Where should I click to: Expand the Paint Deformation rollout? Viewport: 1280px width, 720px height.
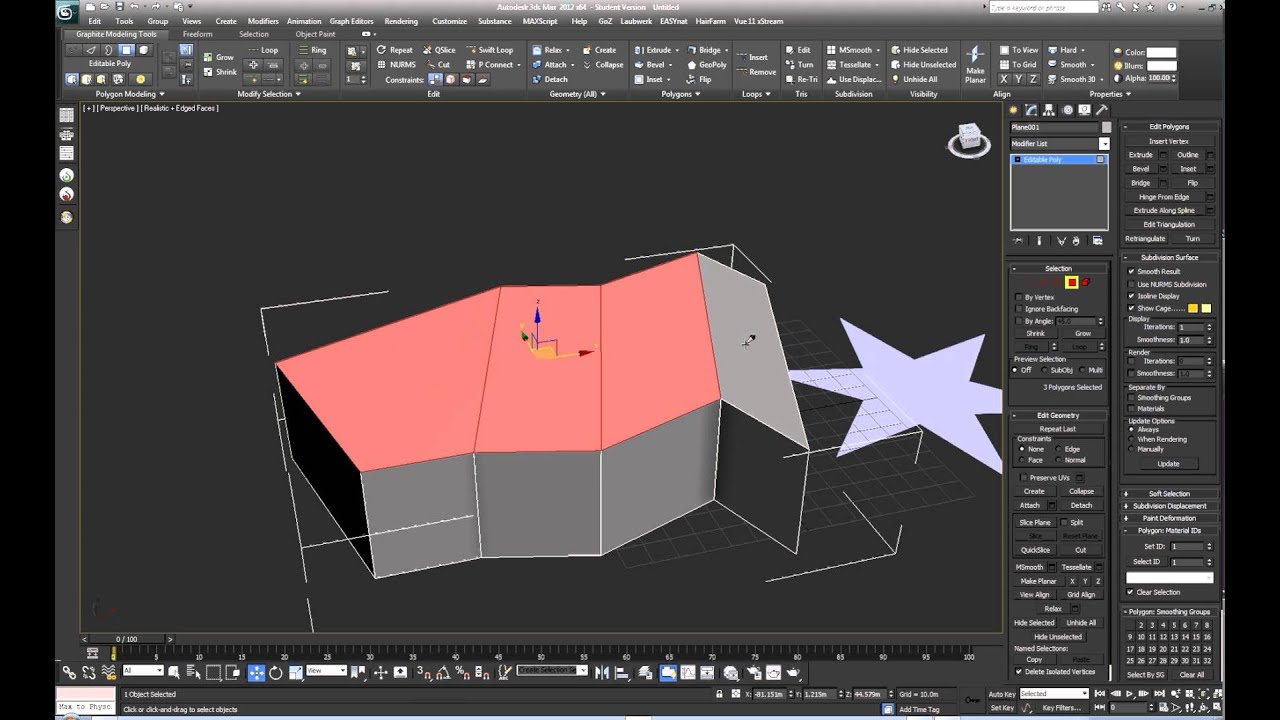tap(1169, 518)
